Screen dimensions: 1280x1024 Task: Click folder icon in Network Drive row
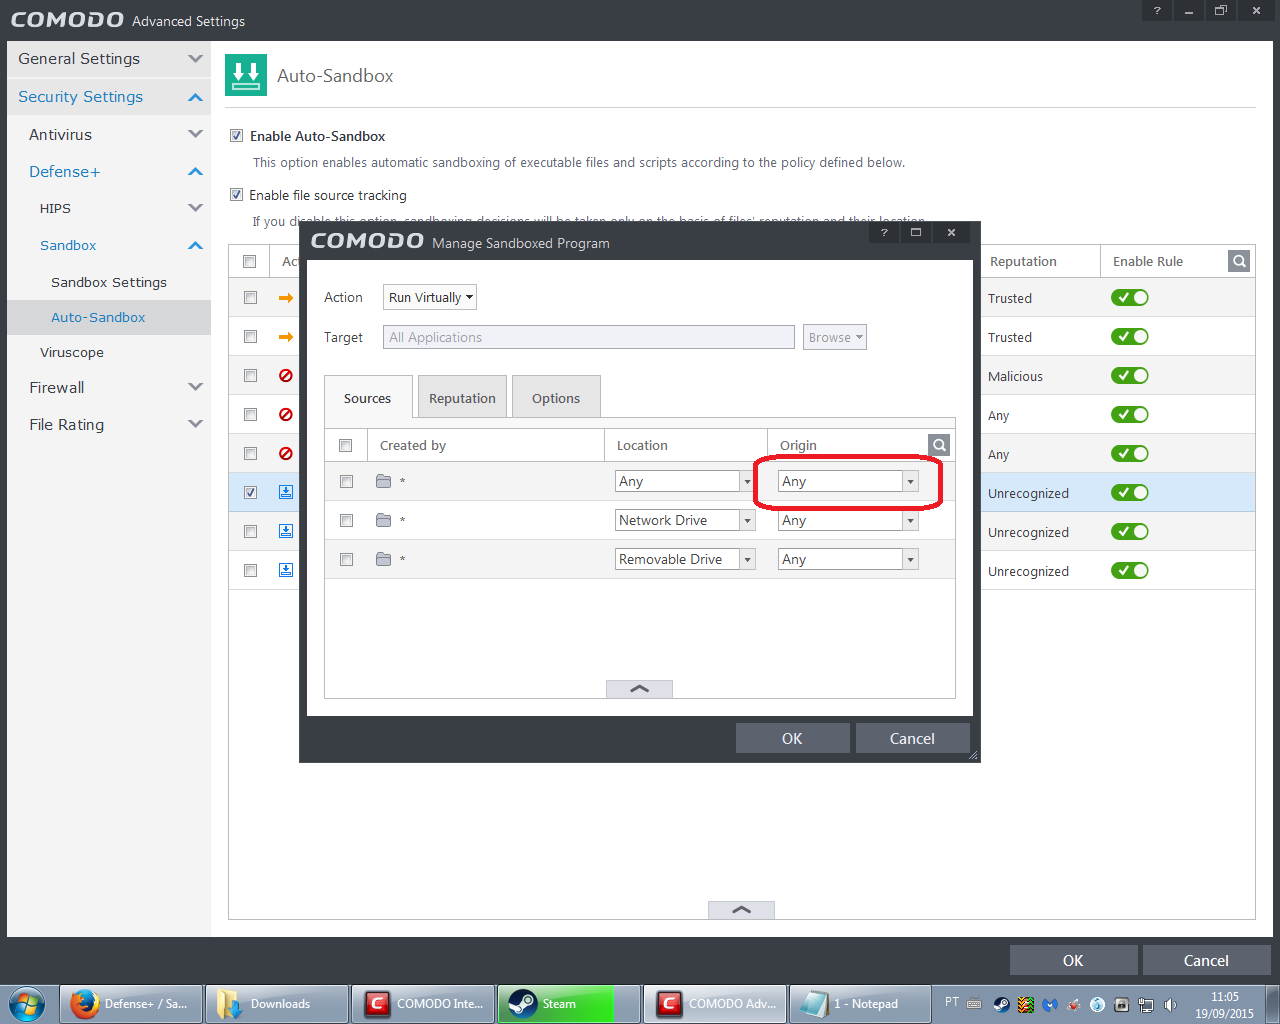(x=383, y=520)
